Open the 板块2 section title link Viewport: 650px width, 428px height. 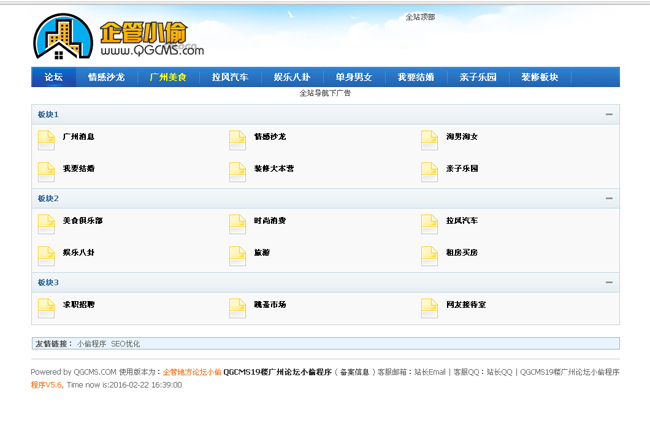(x=48, y=199)
